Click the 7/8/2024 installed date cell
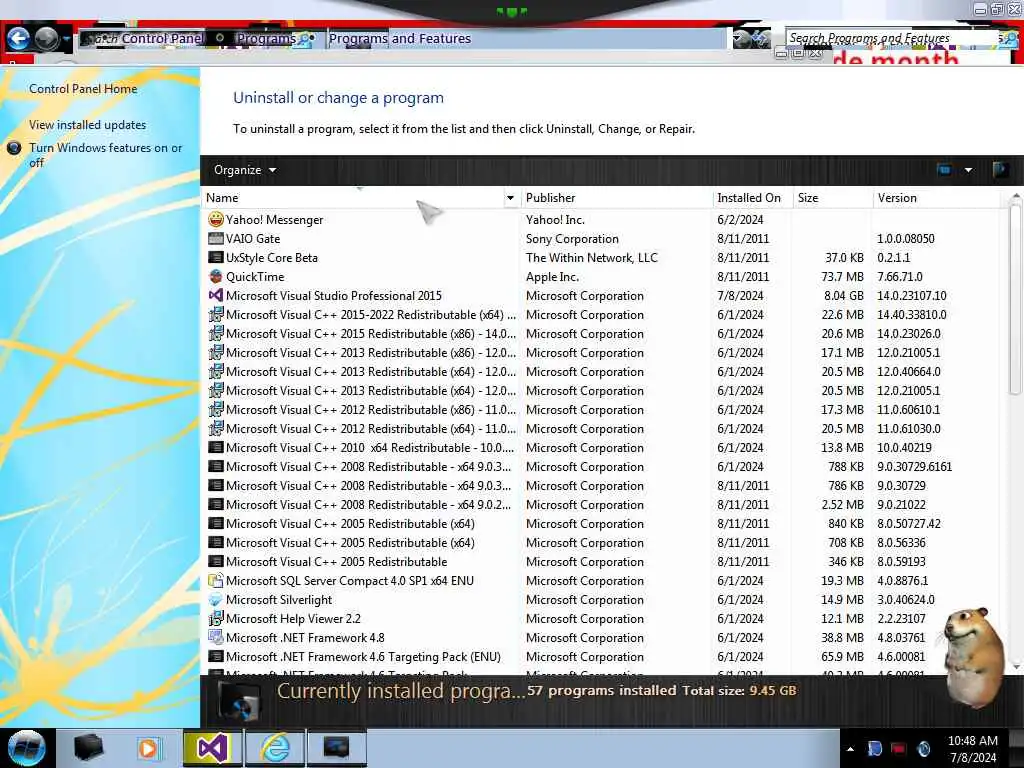The height and width of the screenshot is (768, 1024). pyautogui.click(x=740, y=295)
